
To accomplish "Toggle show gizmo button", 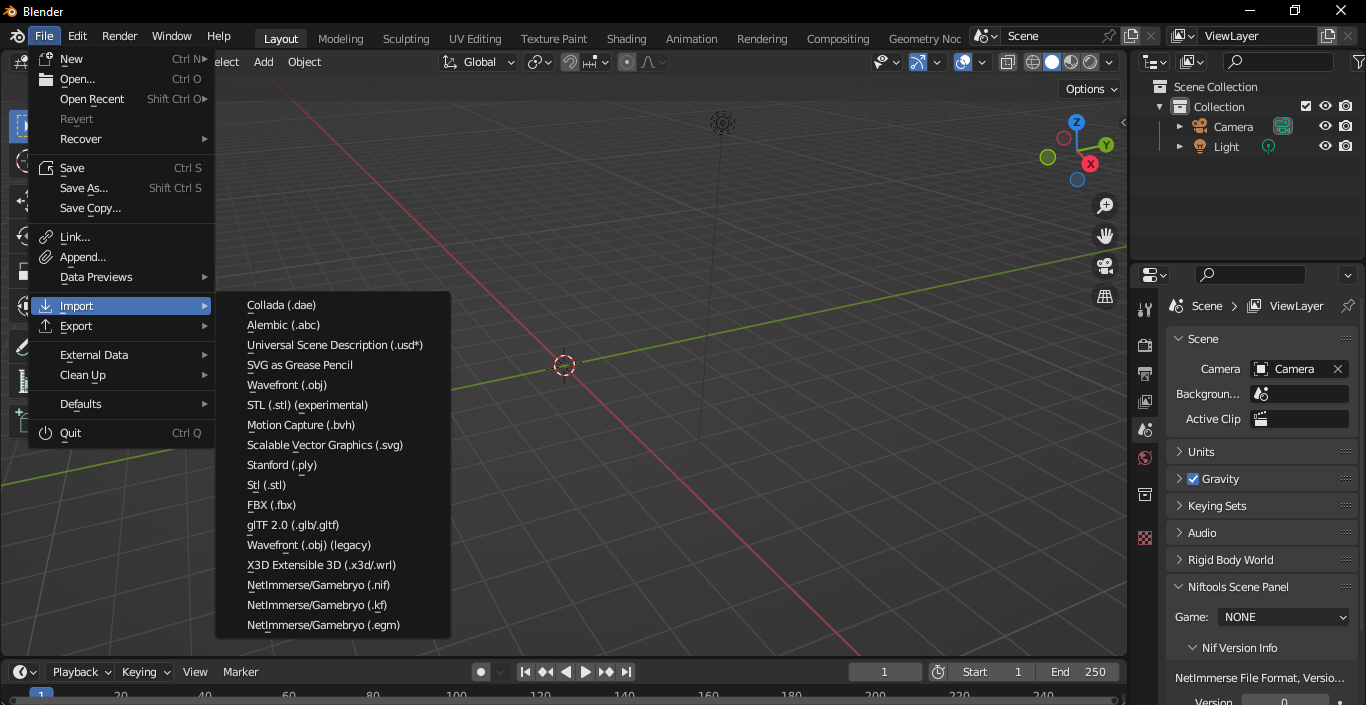I will (x=918, y=62).
